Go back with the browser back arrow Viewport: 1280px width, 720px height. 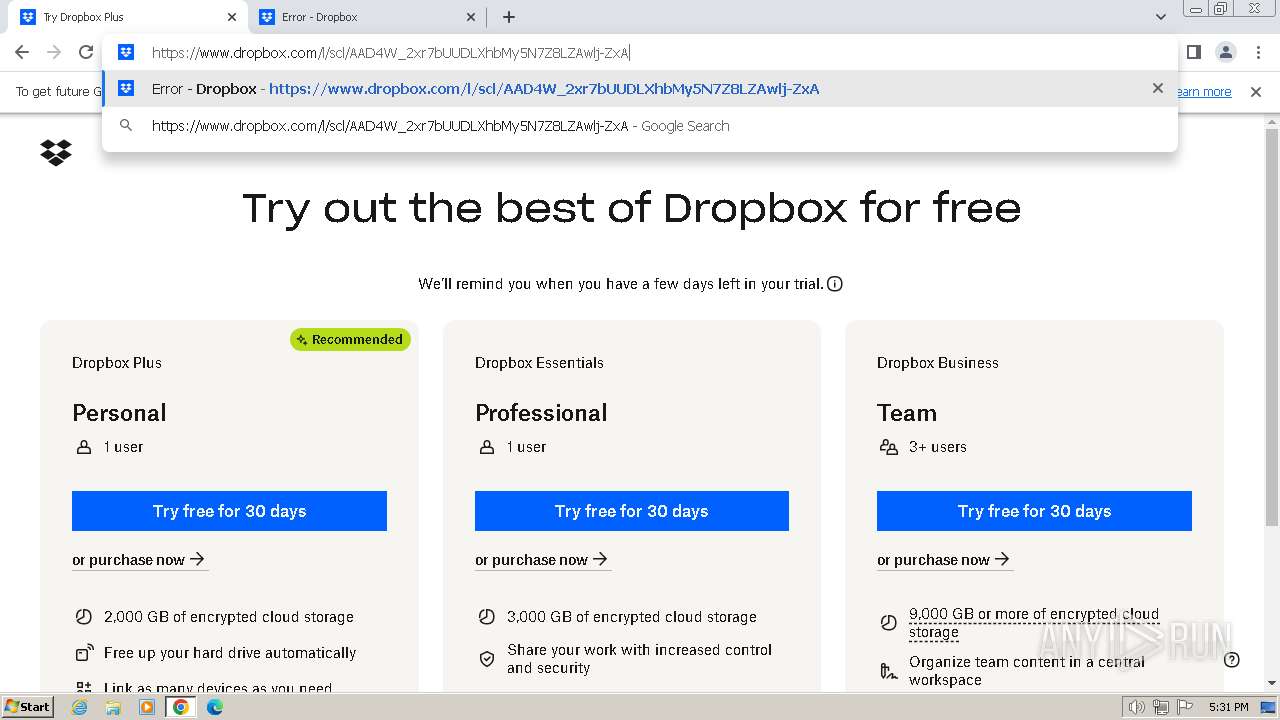(x=22, y=52)
